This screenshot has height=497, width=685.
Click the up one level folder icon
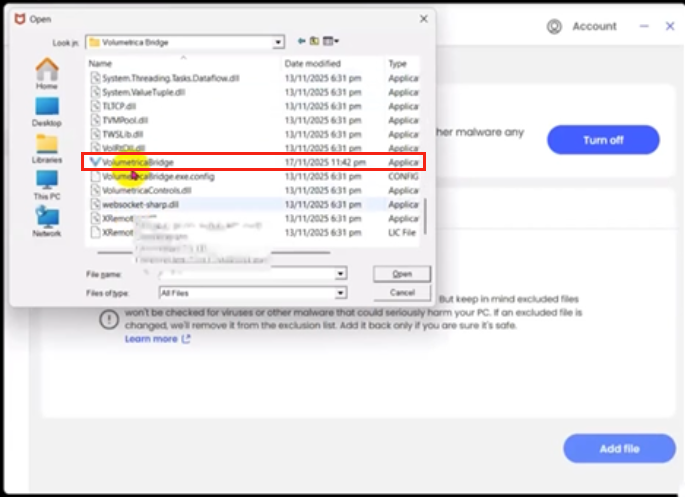314,41
